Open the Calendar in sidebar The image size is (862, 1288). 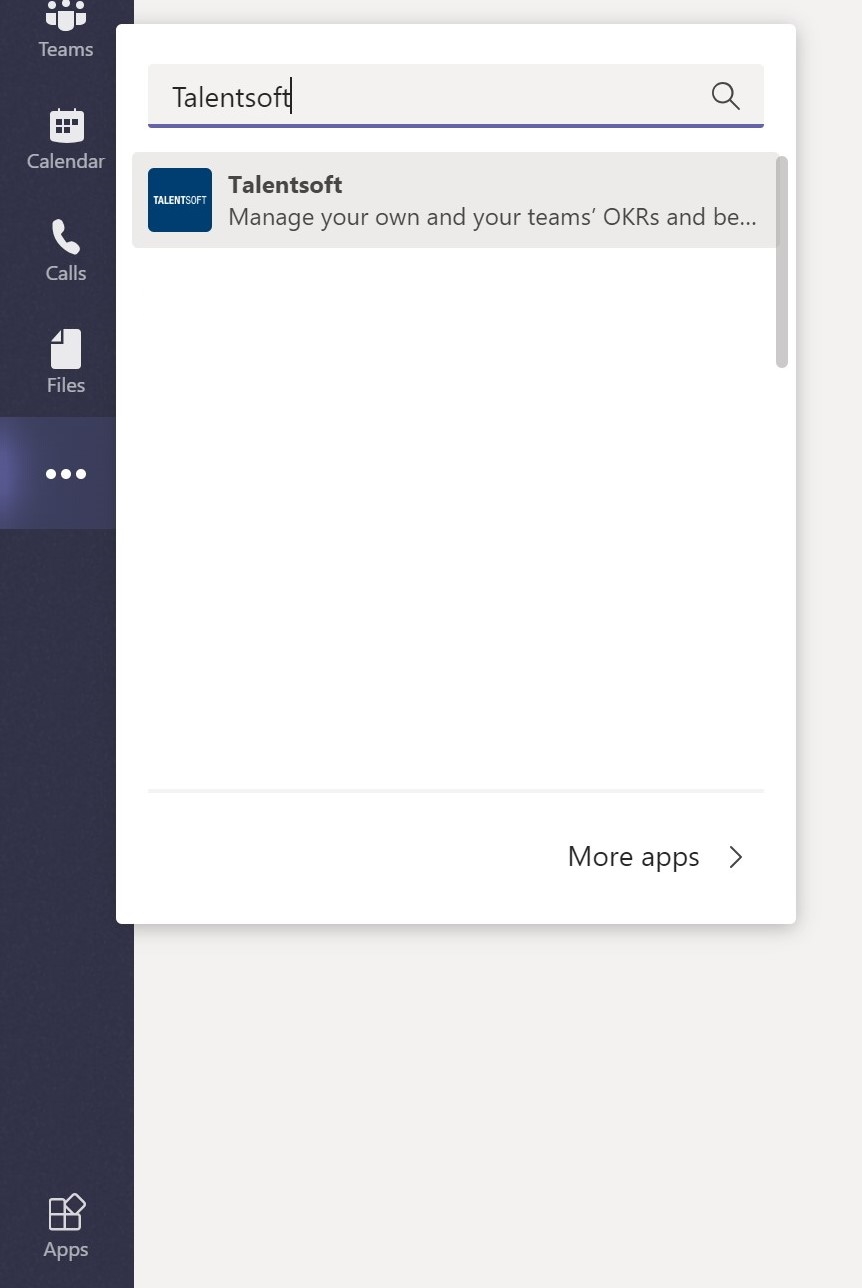tap(66, 139)
